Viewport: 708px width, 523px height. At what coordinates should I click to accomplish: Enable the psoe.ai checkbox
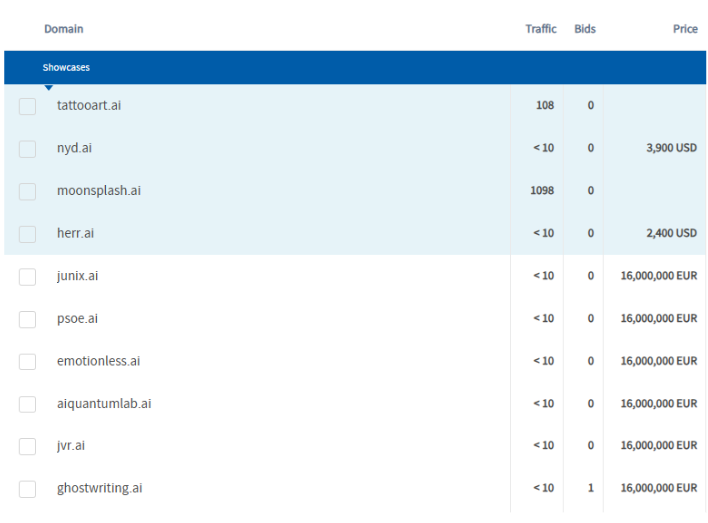(28, 319)
